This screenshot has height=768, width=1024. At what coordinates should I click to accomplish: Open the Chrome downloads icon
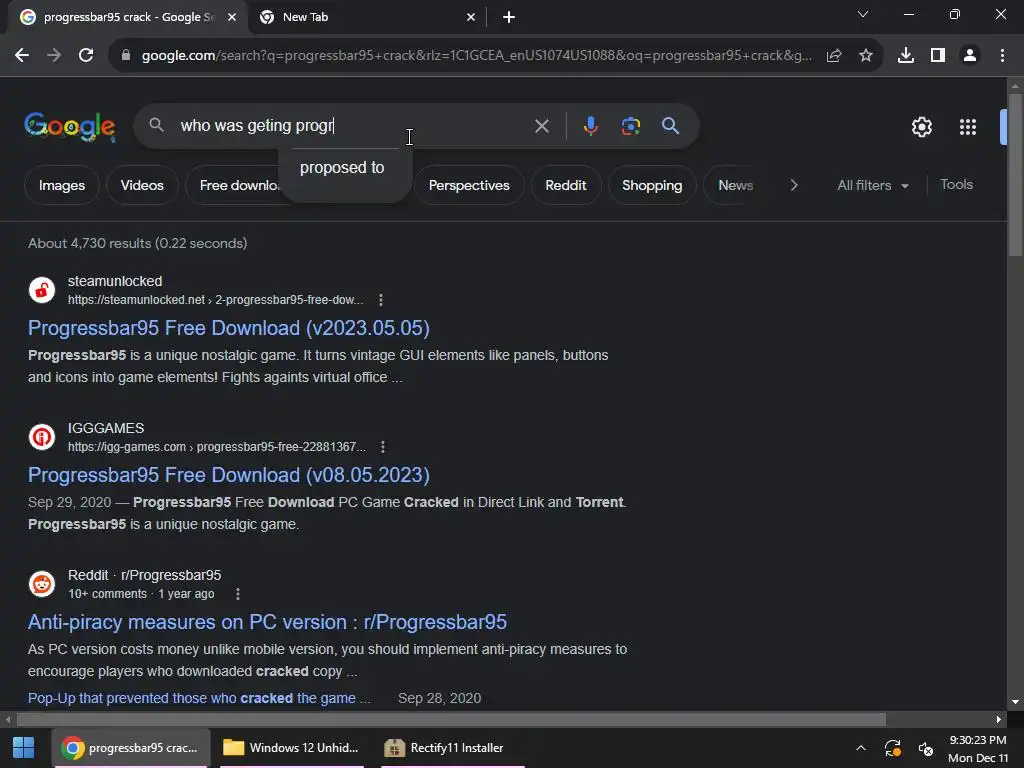906,56
